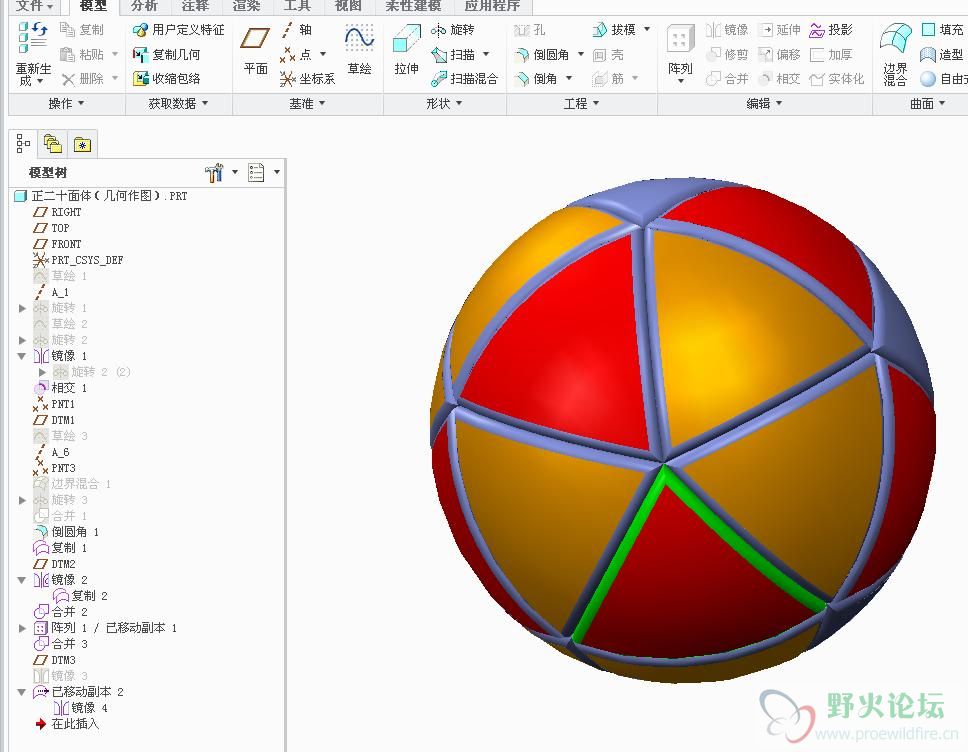
Task: Collapse the 已移动副本 2 tree node
Action: [x=22, y=692]
